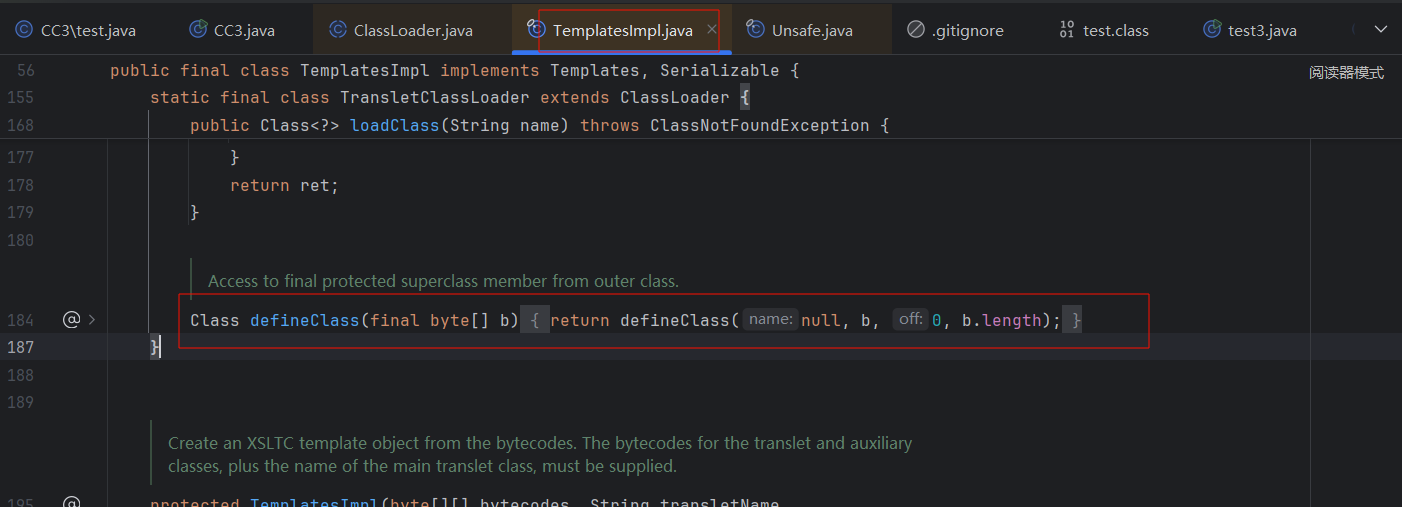This screenshot has width=1402, height=507.
Task: Expand the collapsed closing brace after b.length
Action: point(1072,320)
